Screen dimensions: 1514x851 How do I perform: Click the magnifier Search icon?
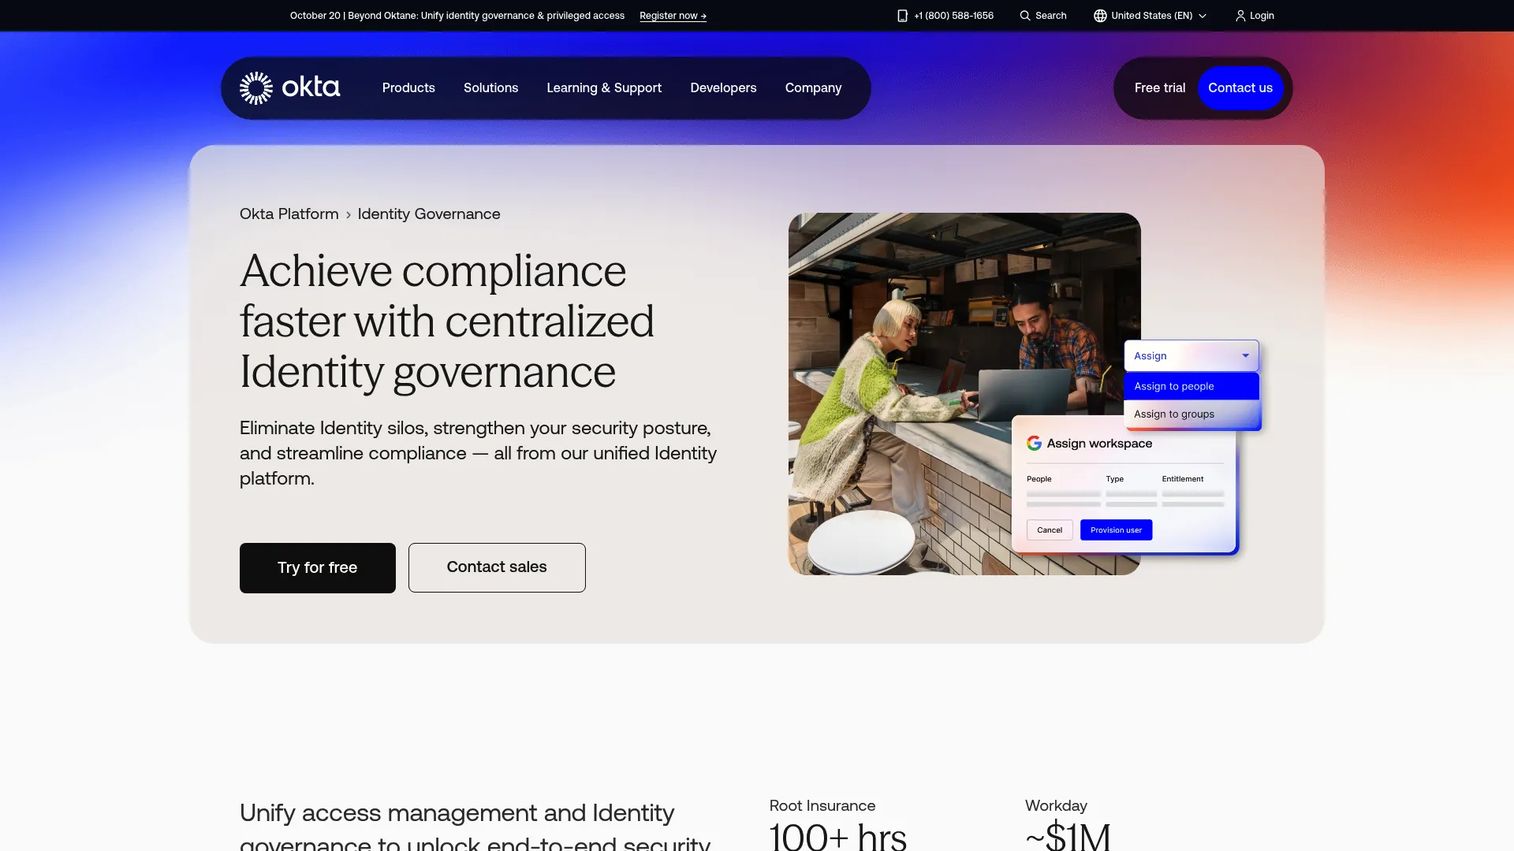[x=1025, y=16]
